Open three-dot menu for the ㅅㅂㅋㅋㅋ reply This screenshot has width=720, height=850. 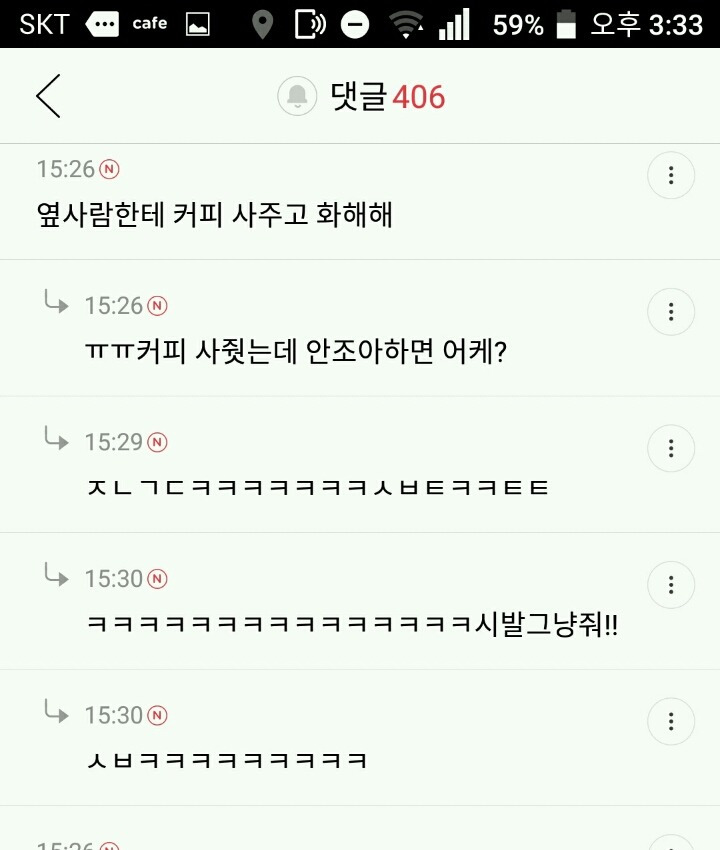click(x=671, y=722)
